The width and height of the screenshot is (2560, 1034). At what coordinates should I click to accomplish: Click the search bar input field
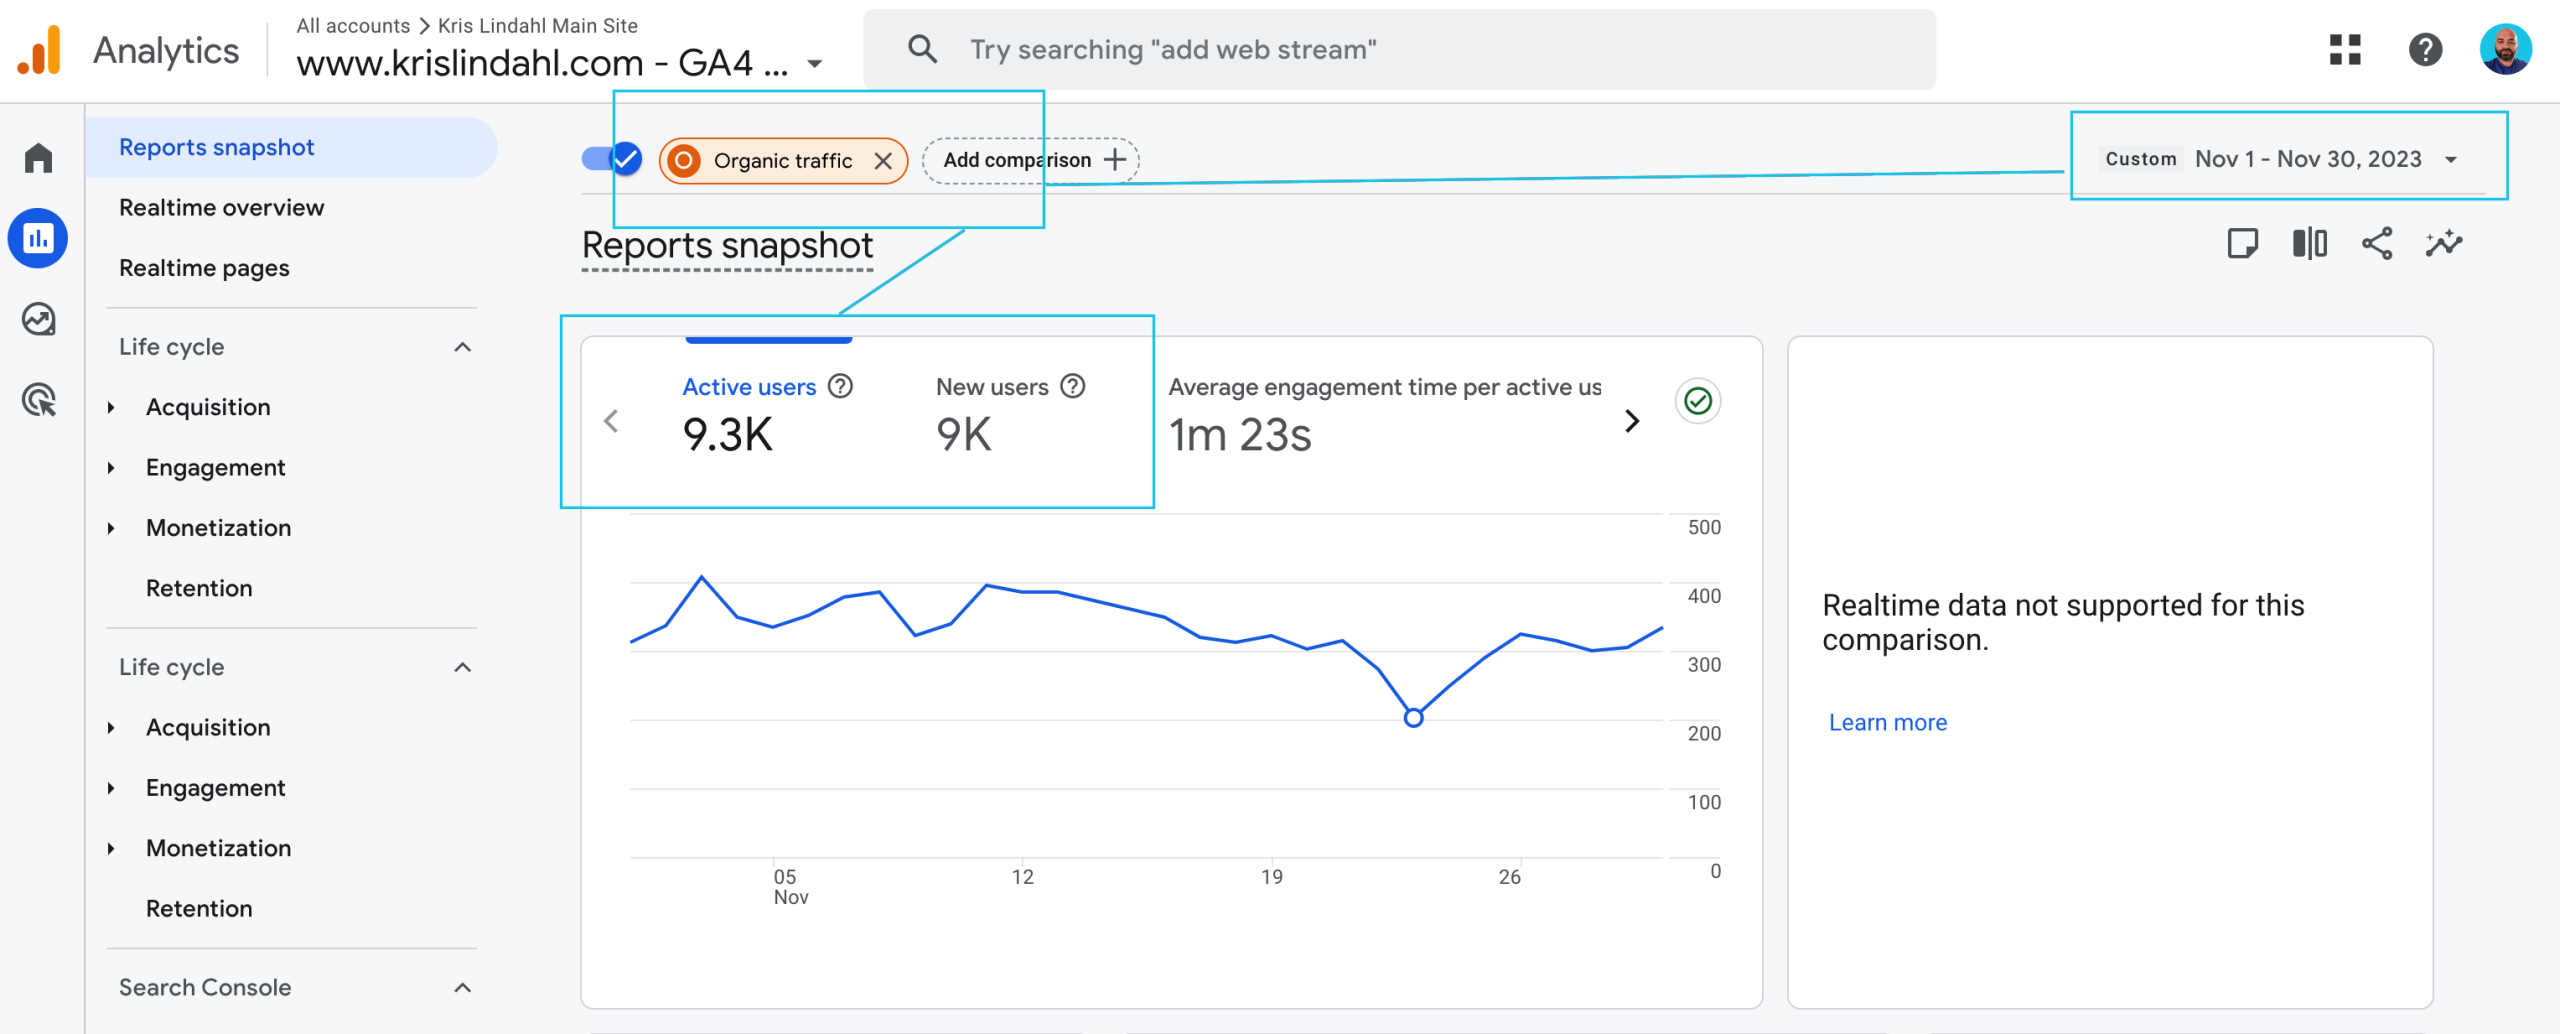pos(1400,50)
